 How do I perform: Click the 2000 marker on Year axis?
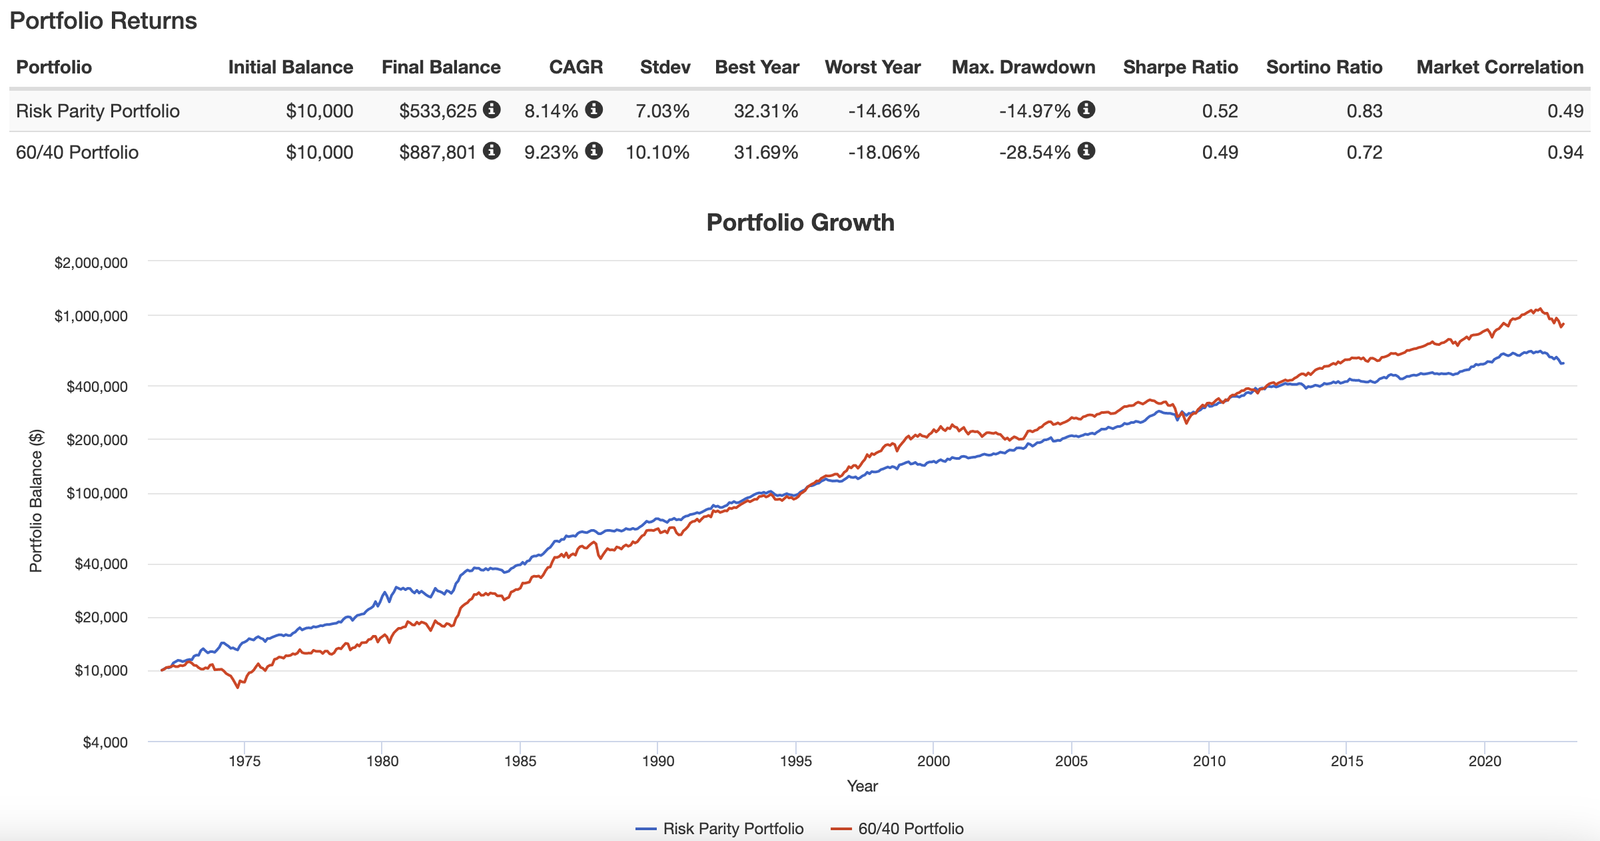tap(933, 761)
